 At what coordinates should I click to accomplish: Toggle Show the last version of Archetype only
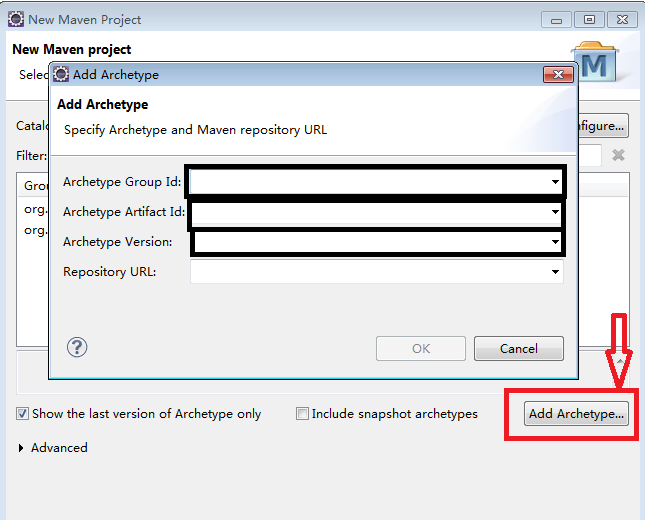point(23,414)
